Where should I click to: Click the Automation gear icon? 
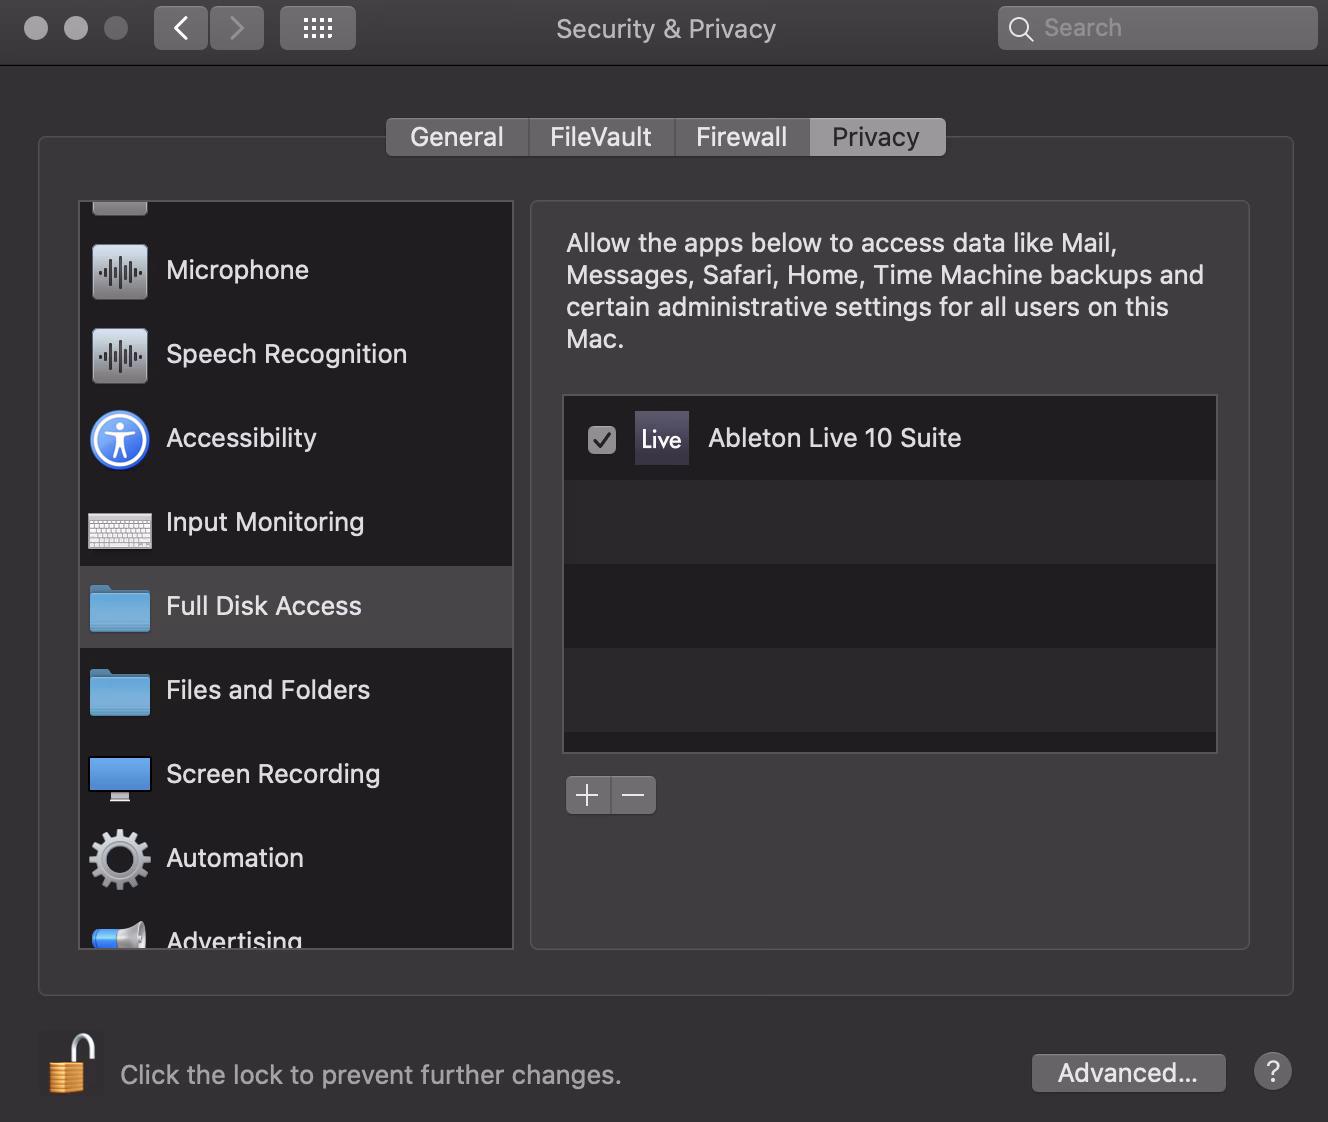click(x=119, y=858)
